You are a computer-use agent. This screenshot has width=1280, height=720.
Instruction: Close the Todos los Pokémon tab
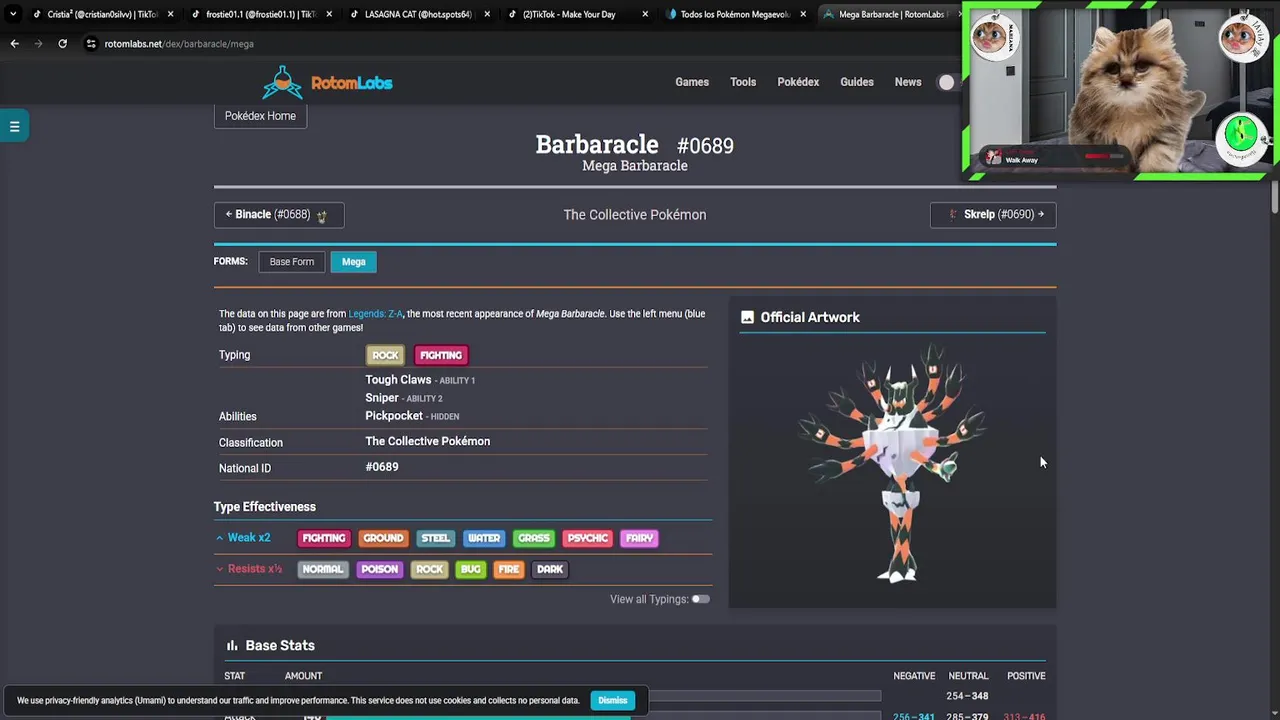[803, 14]
